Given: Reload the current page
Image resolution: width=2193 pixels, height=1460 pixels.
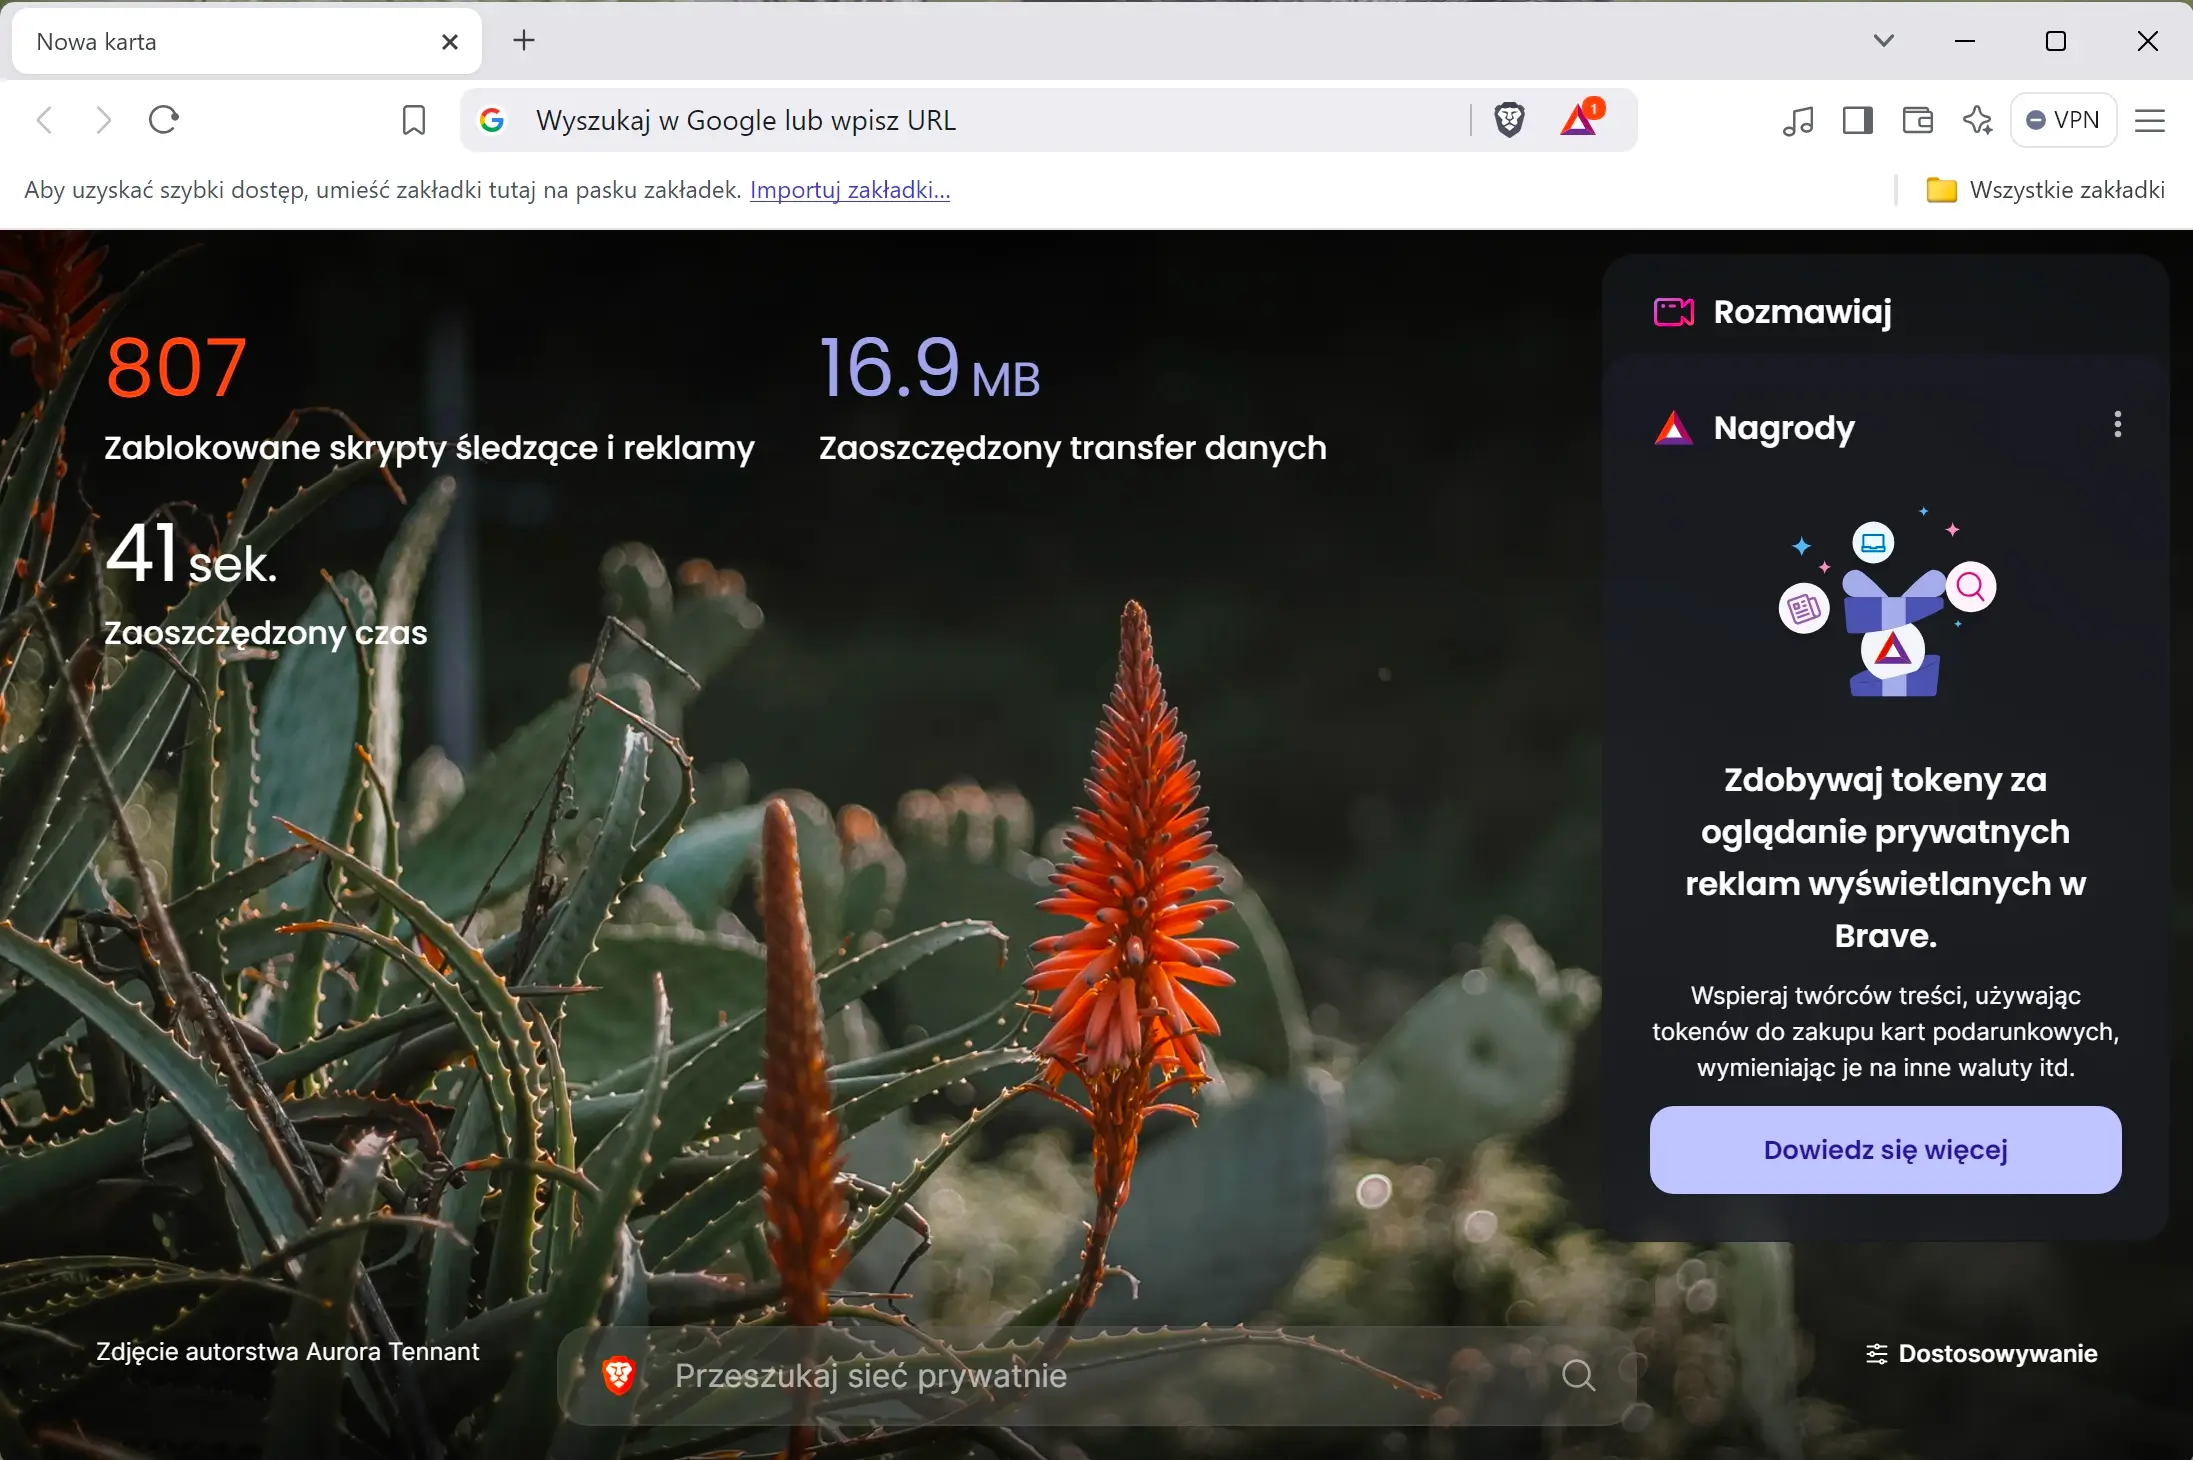Looking at the screenshot, I should tap(163, 120).
